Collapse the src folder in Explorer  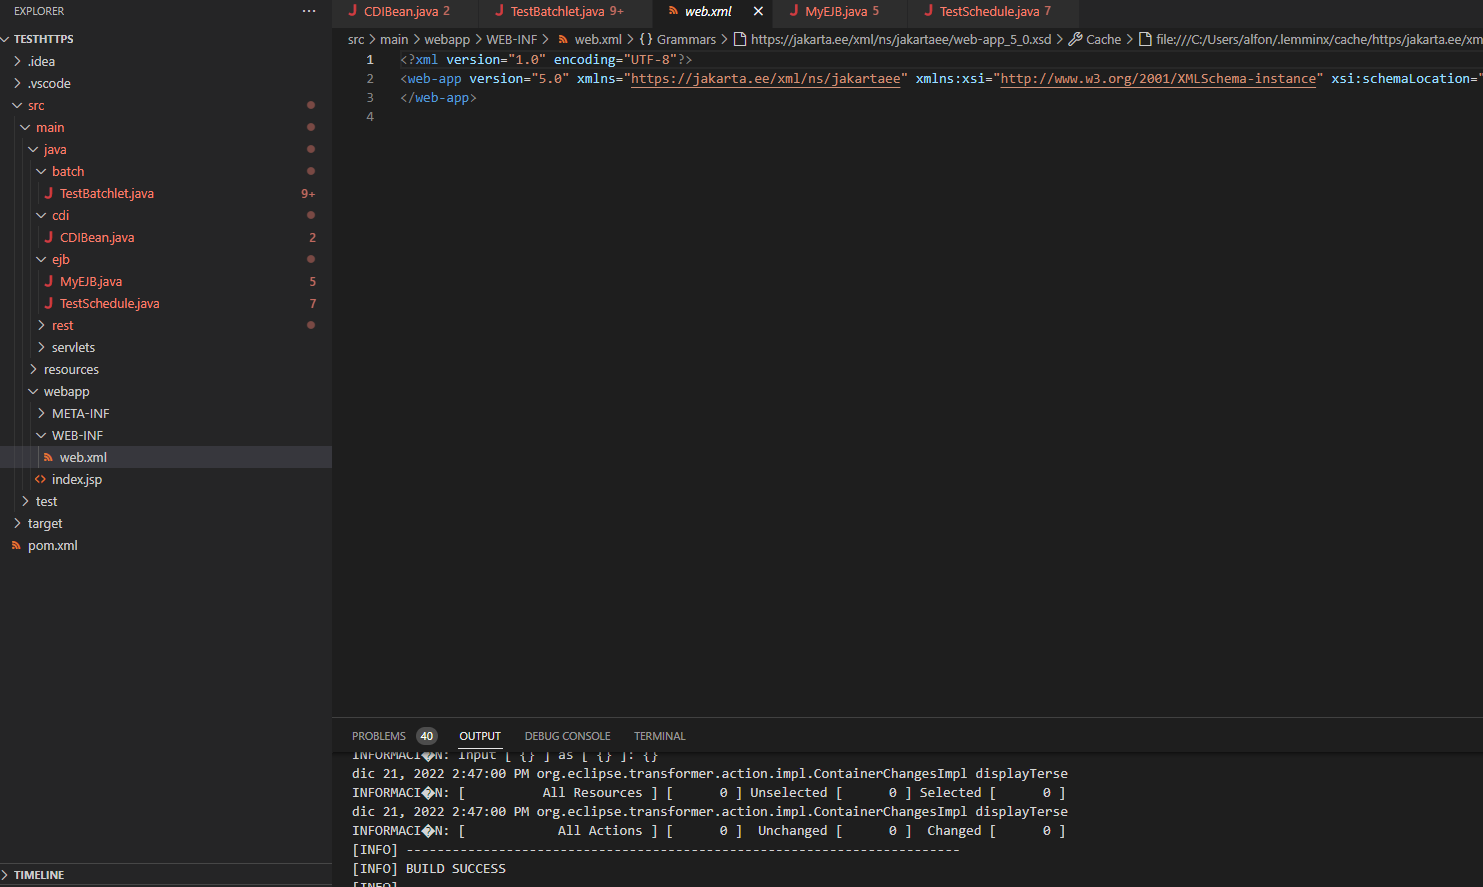pyautogui.click(x=17, y=105)
